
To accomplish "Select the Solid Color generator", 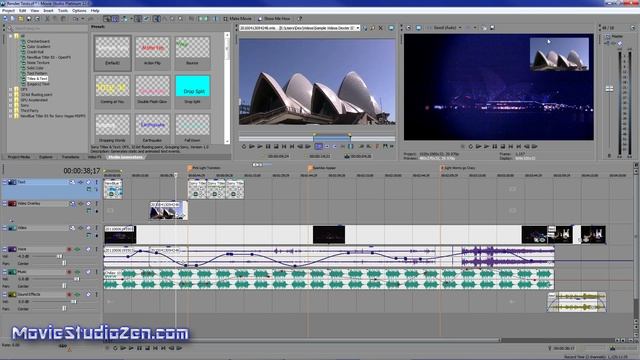I will coord(35,68).
